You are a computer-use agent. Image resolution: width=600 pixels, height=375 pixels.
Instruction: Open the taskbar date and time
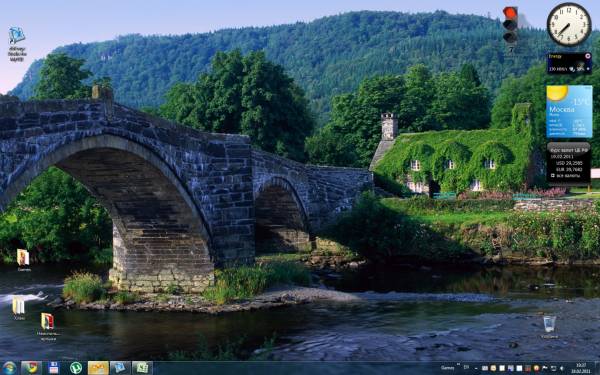click(x=581, y=368)
